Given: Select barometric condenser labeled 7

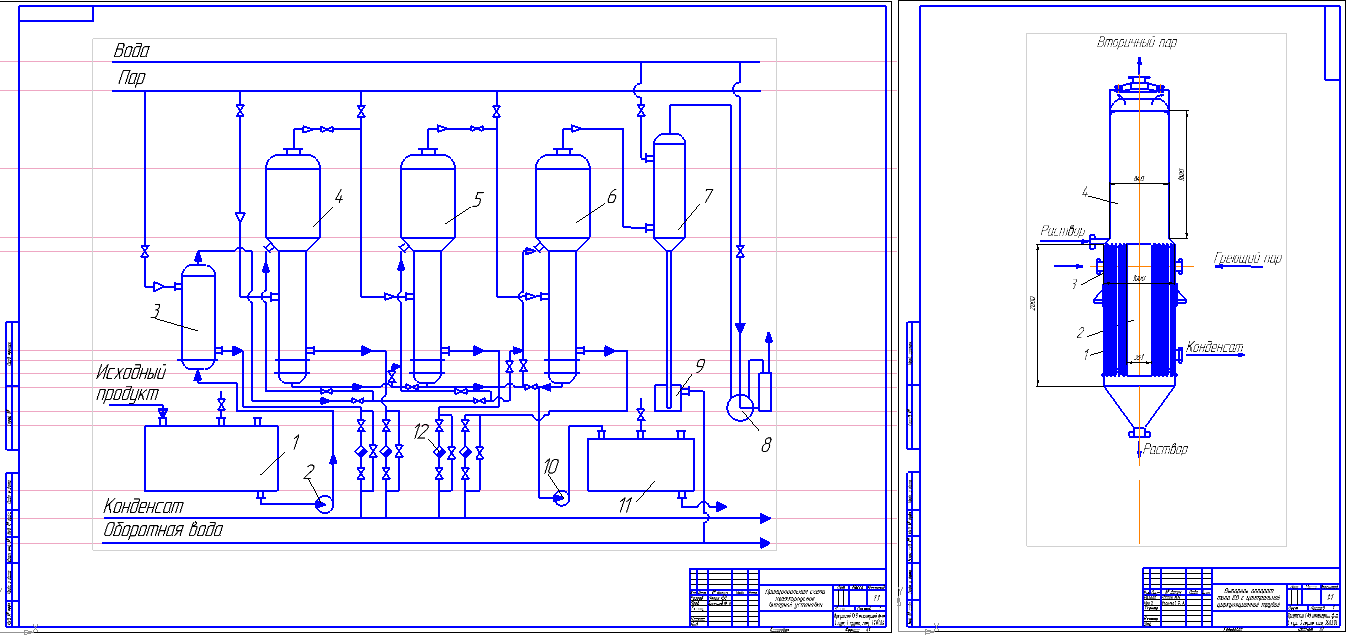Looking at the screenshot, I should pyautogui.click(x=667, y=190).
